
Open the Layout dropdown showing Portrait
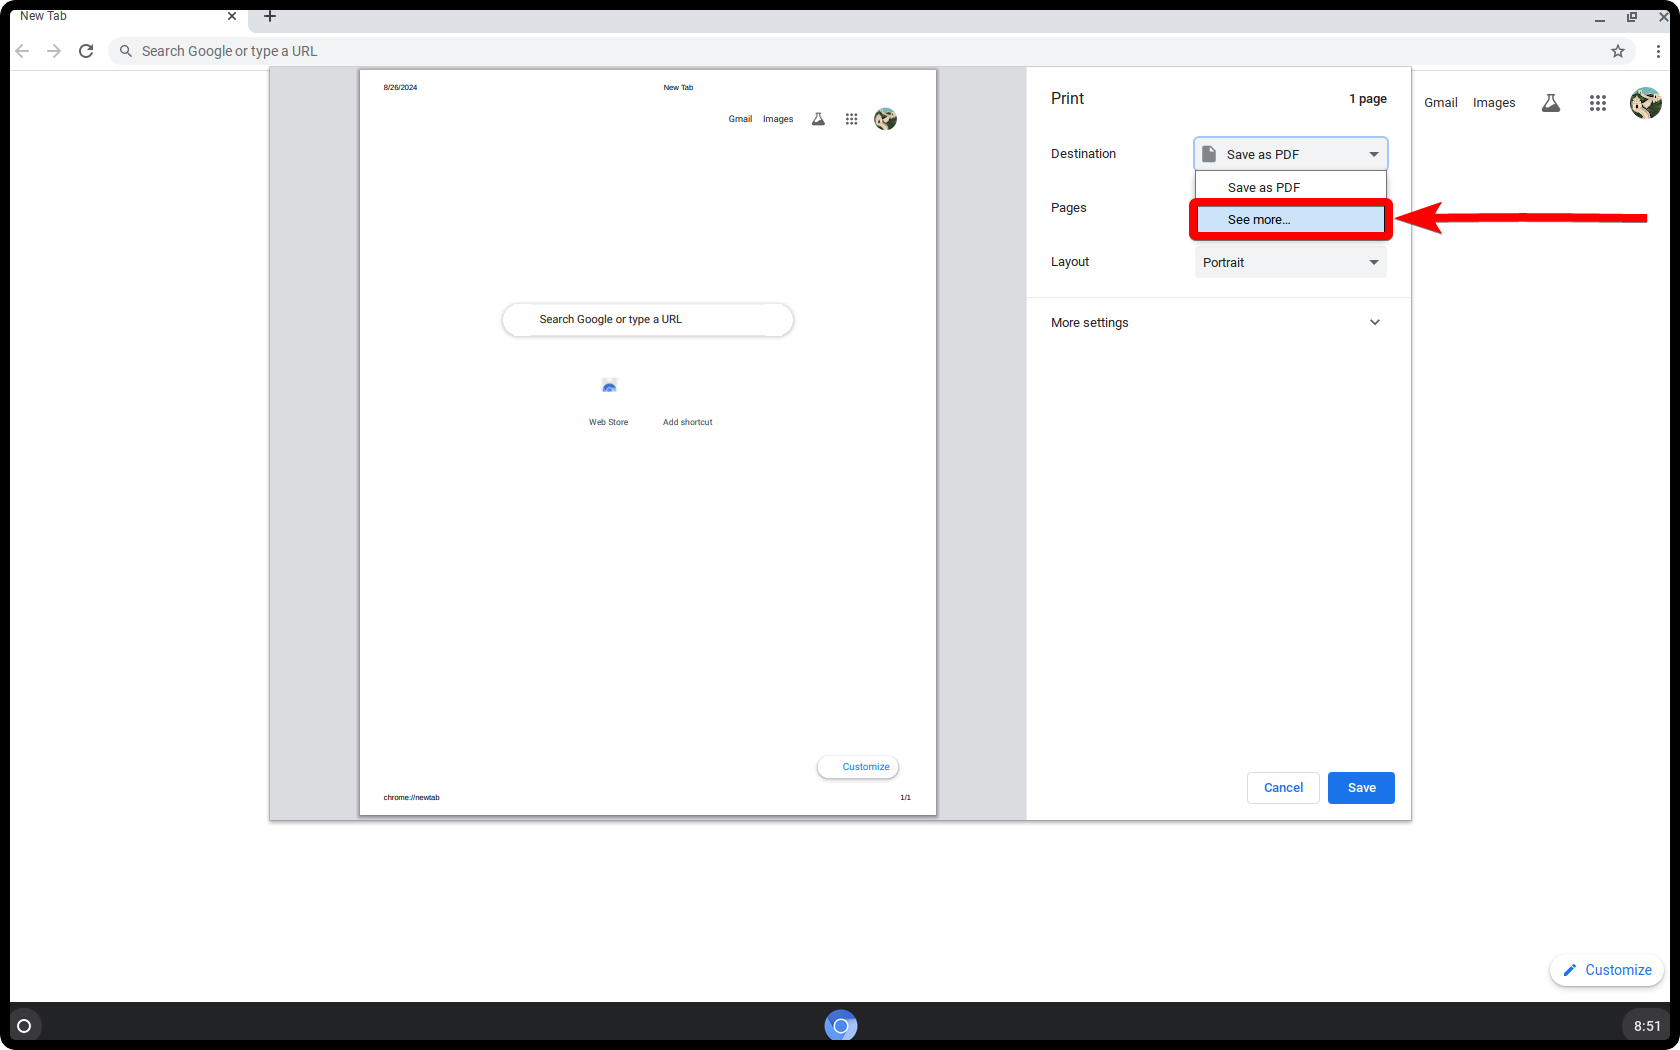(x=1291, y=262)
